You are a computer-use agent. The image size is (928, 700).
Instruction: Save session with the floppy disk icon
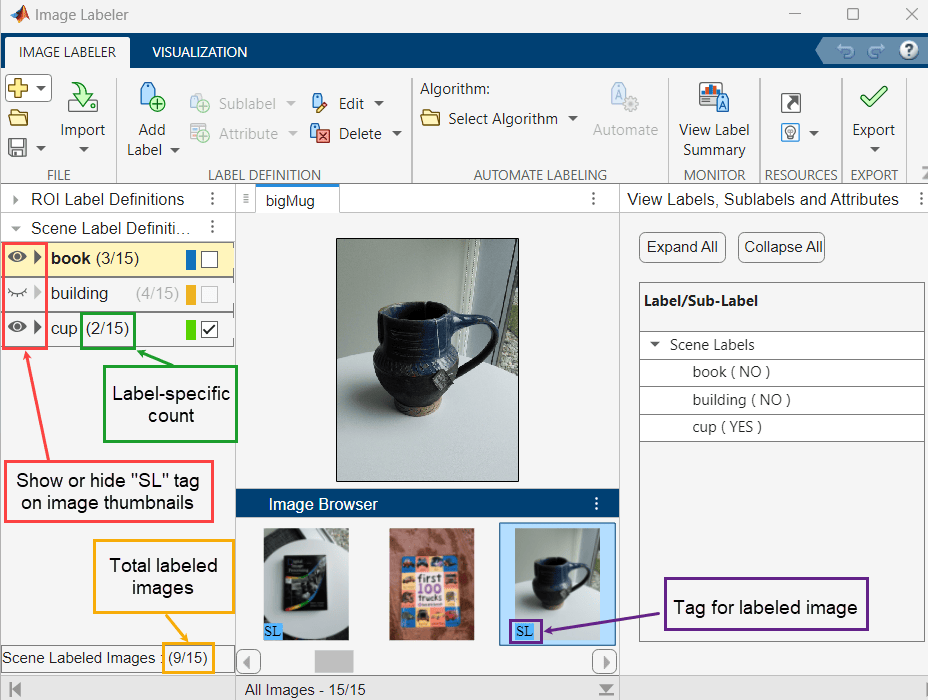(x=17, y=147)
